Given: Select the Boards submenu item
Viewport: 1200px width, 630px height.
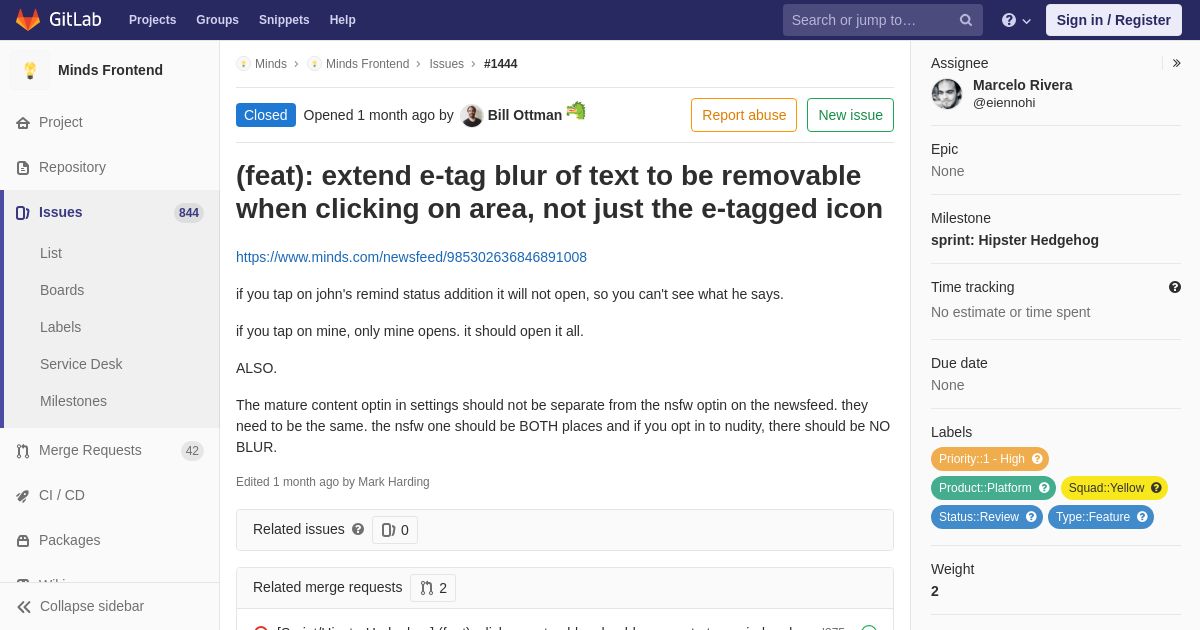Looking at the screenshot, I should point(62,290).
